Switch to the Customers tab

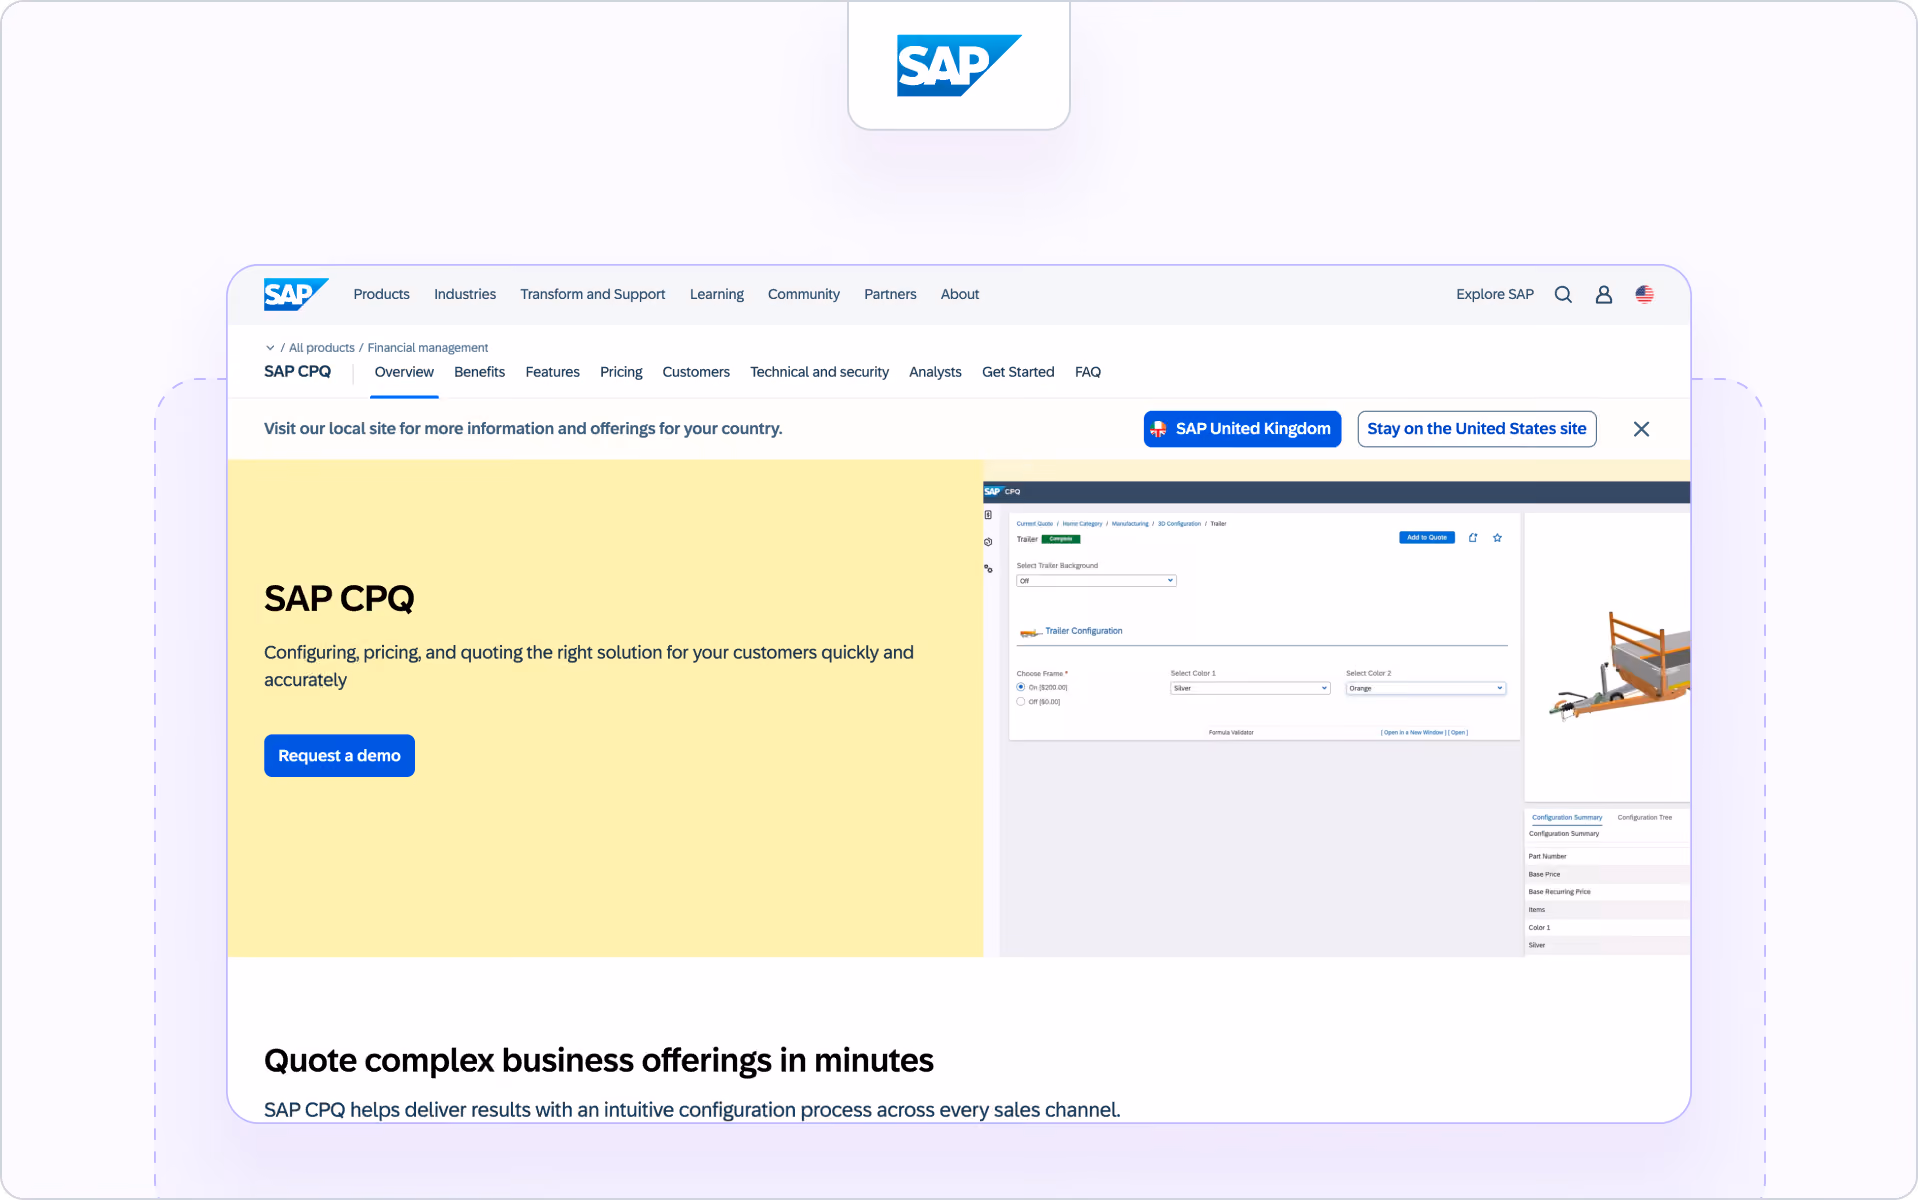[696, 372]
